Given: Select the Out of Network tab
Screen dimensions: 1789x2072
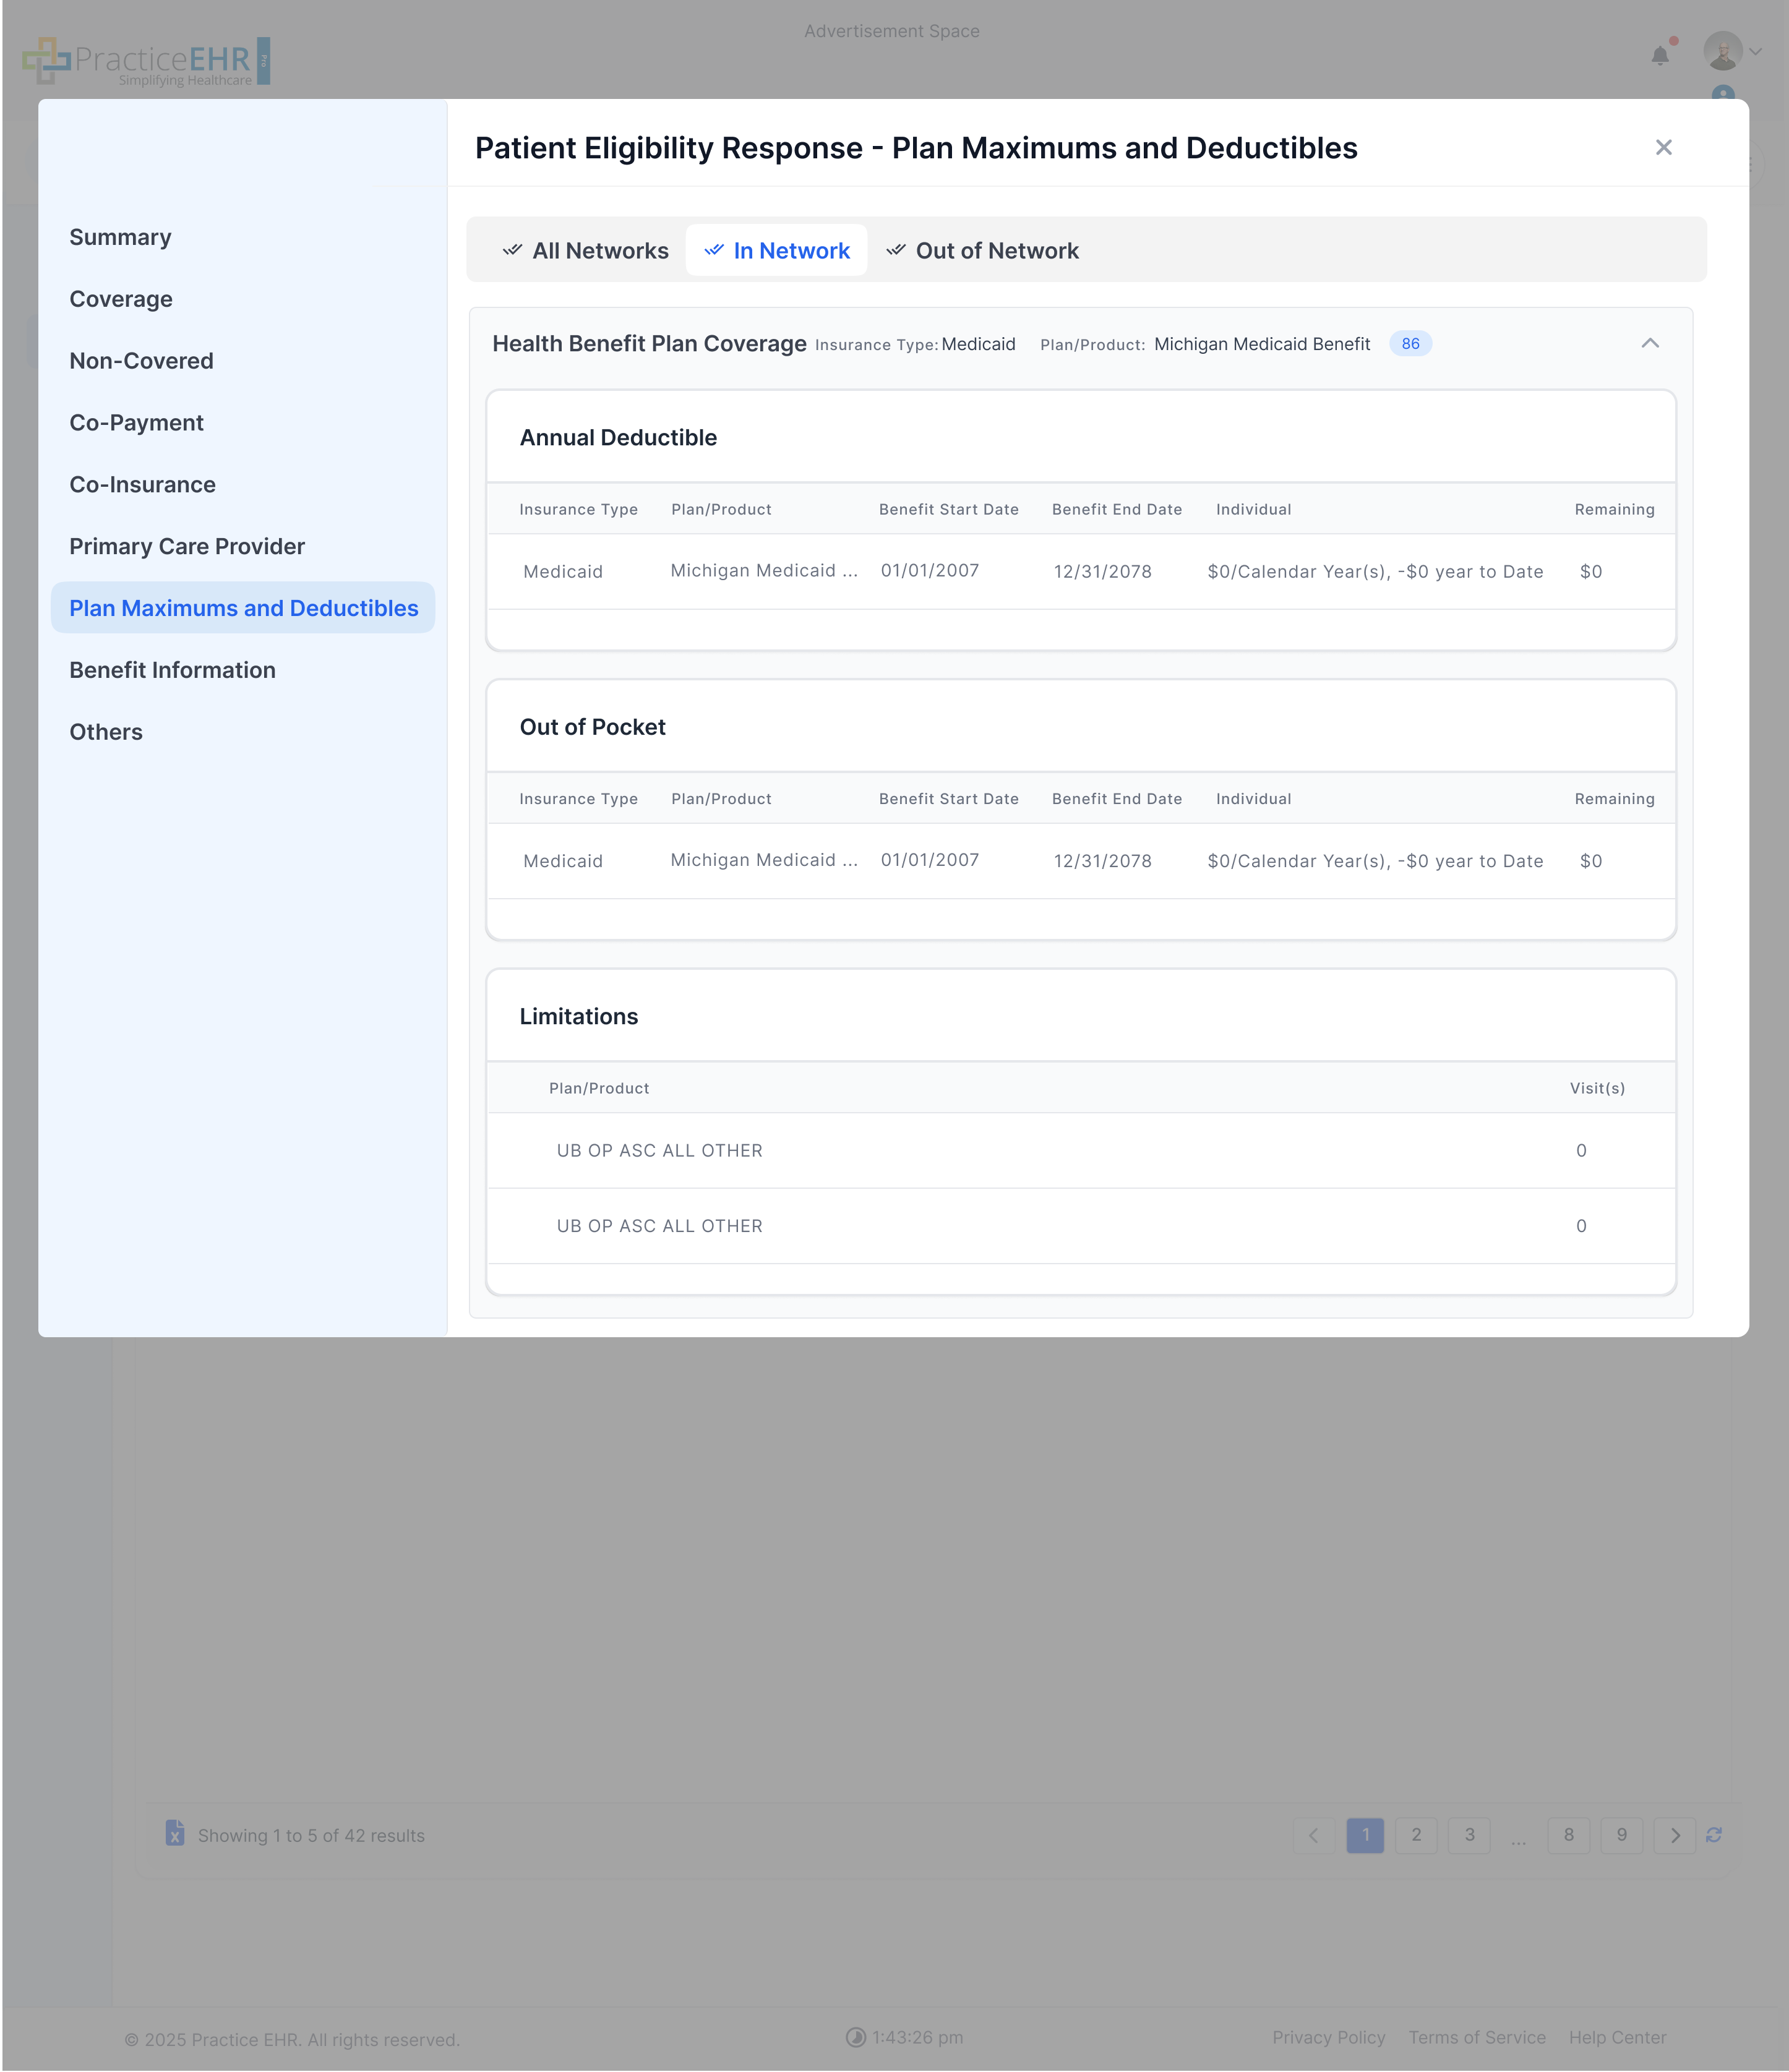Looking at the screenshot, I should (982, 251).
